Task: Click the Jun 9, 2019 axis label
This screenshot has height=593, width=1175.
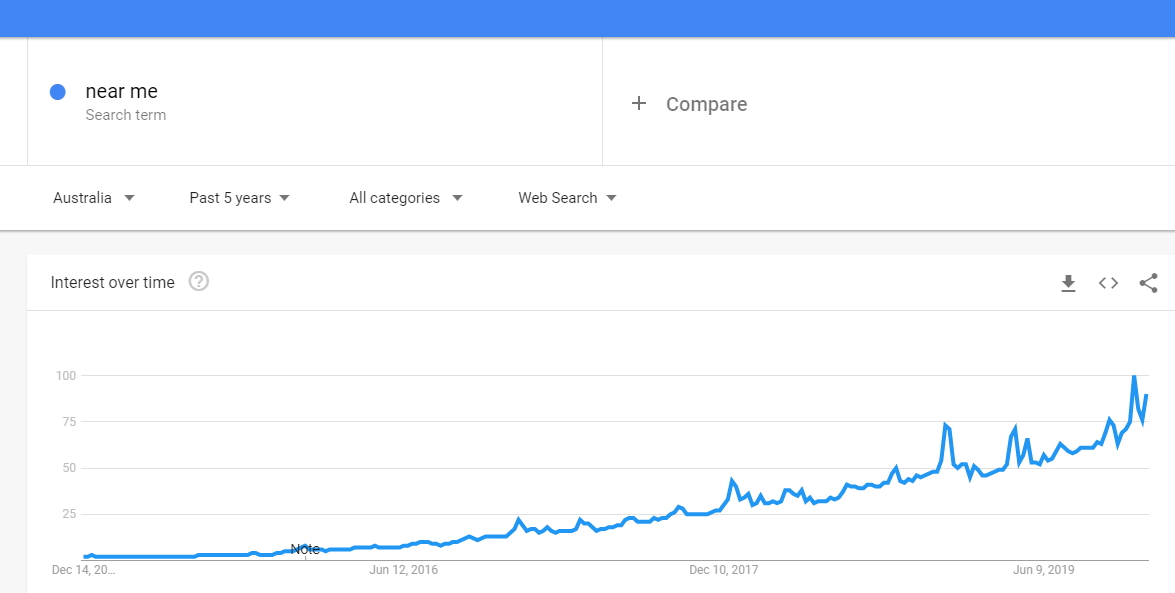Action: pyautogui.click(x=1043, y=570)
